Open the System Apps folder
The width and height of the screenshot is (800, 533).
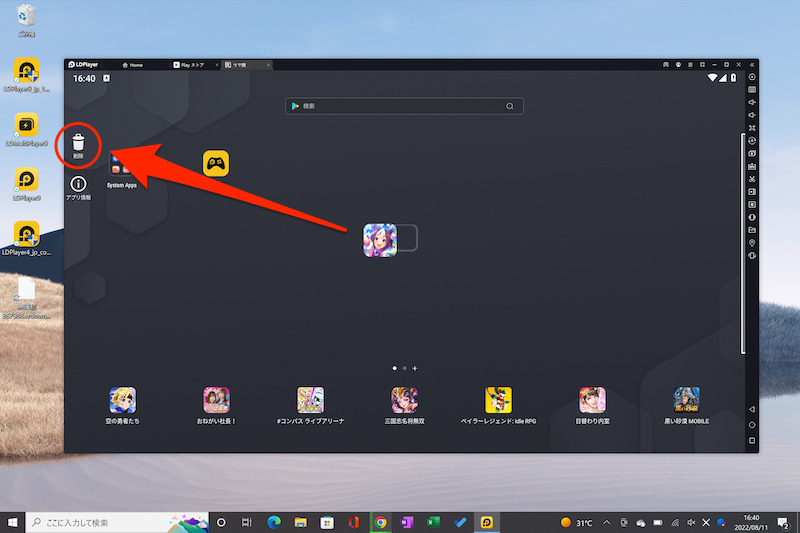(x=122, y=166)
